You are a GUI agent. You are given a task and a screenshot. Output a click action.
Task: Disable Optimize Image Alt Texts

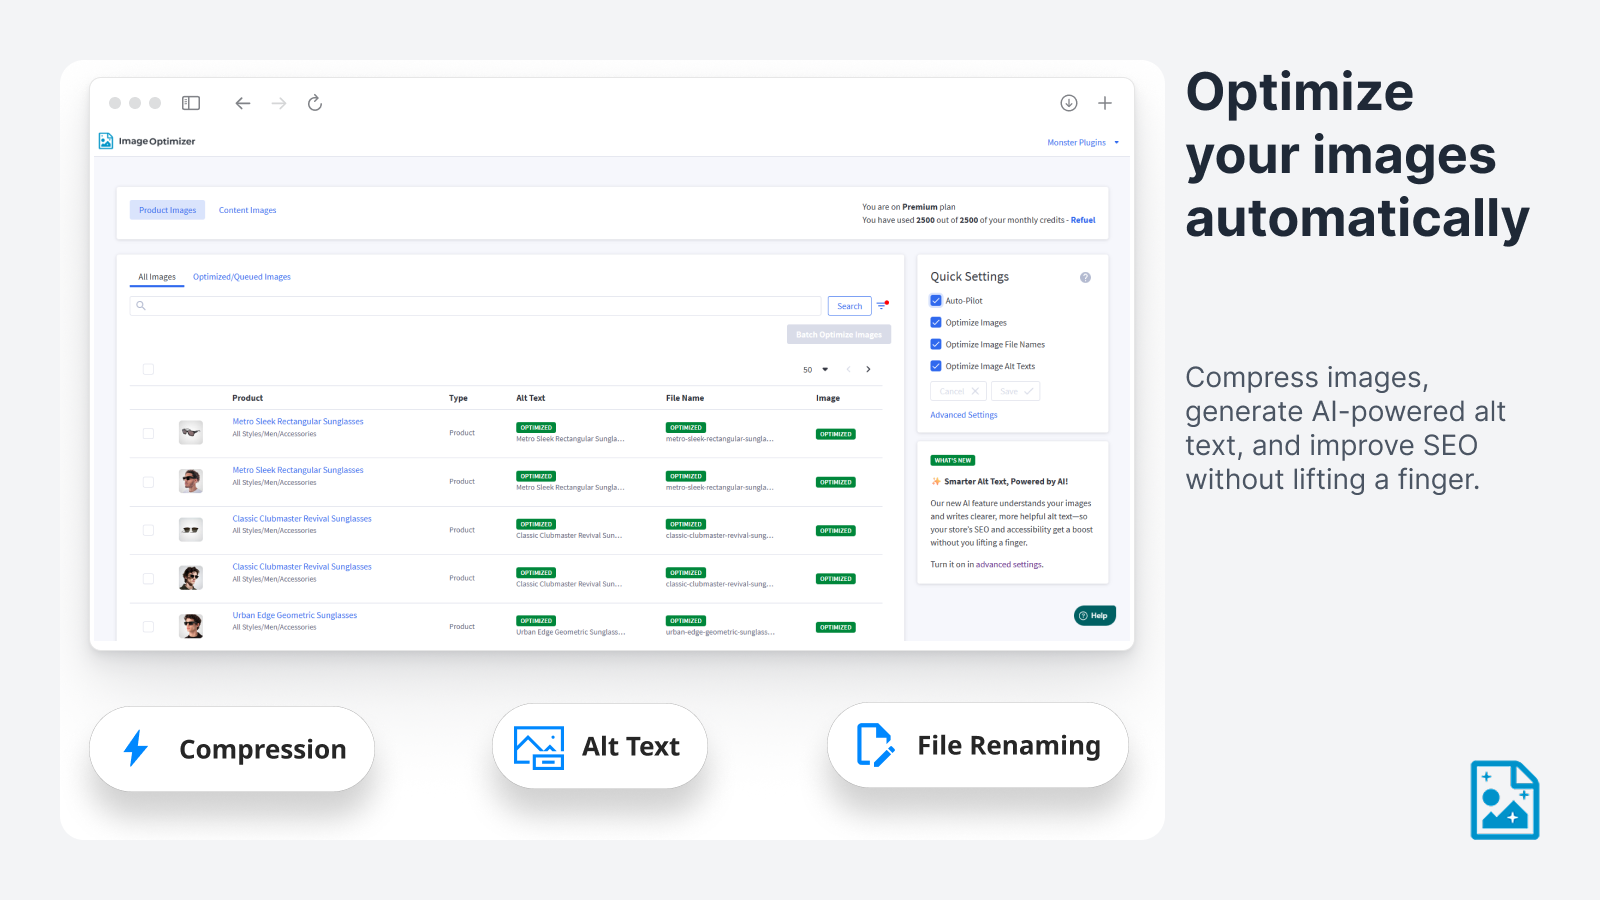[936, 366]
